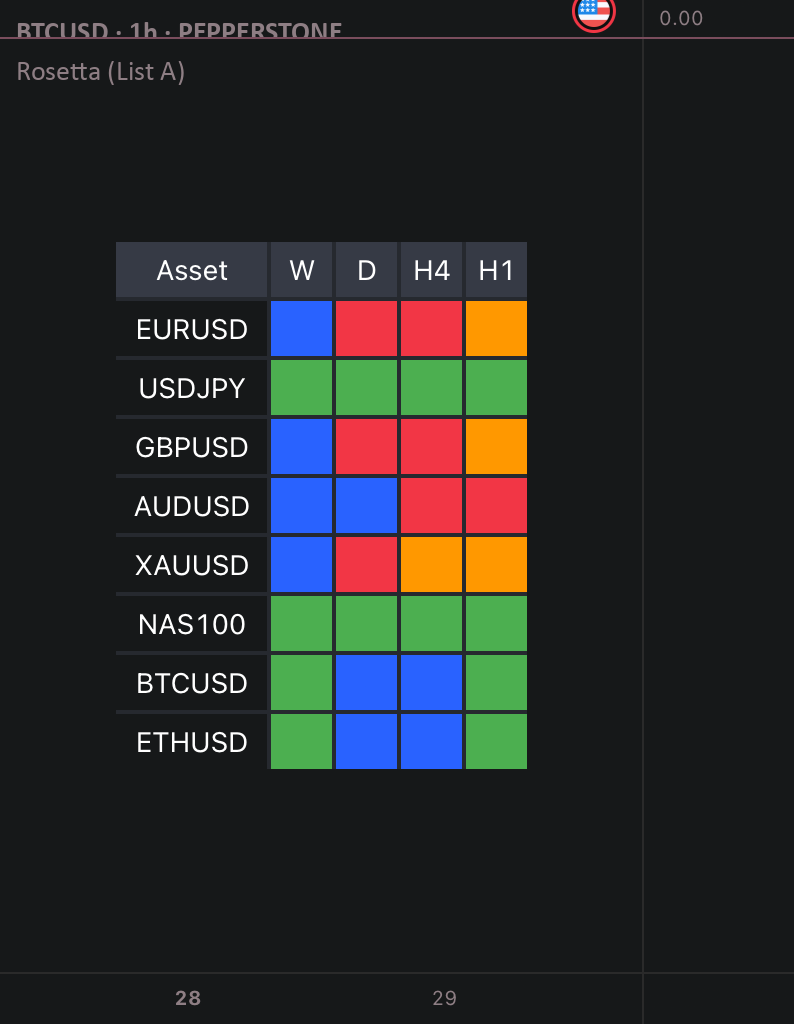Image resolution: width=794 pixels, height=1024 pixels.
Task: Click the EURUSD weekly blue cell
Action: 301,328
